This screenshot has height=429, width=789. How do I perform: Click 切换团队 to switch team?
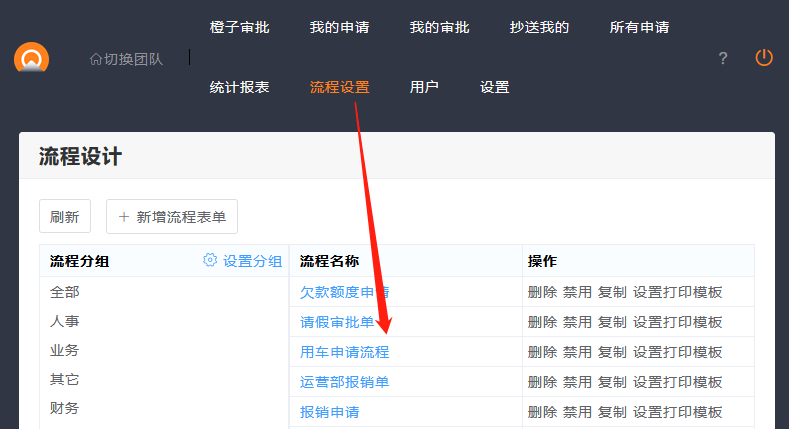126,59
